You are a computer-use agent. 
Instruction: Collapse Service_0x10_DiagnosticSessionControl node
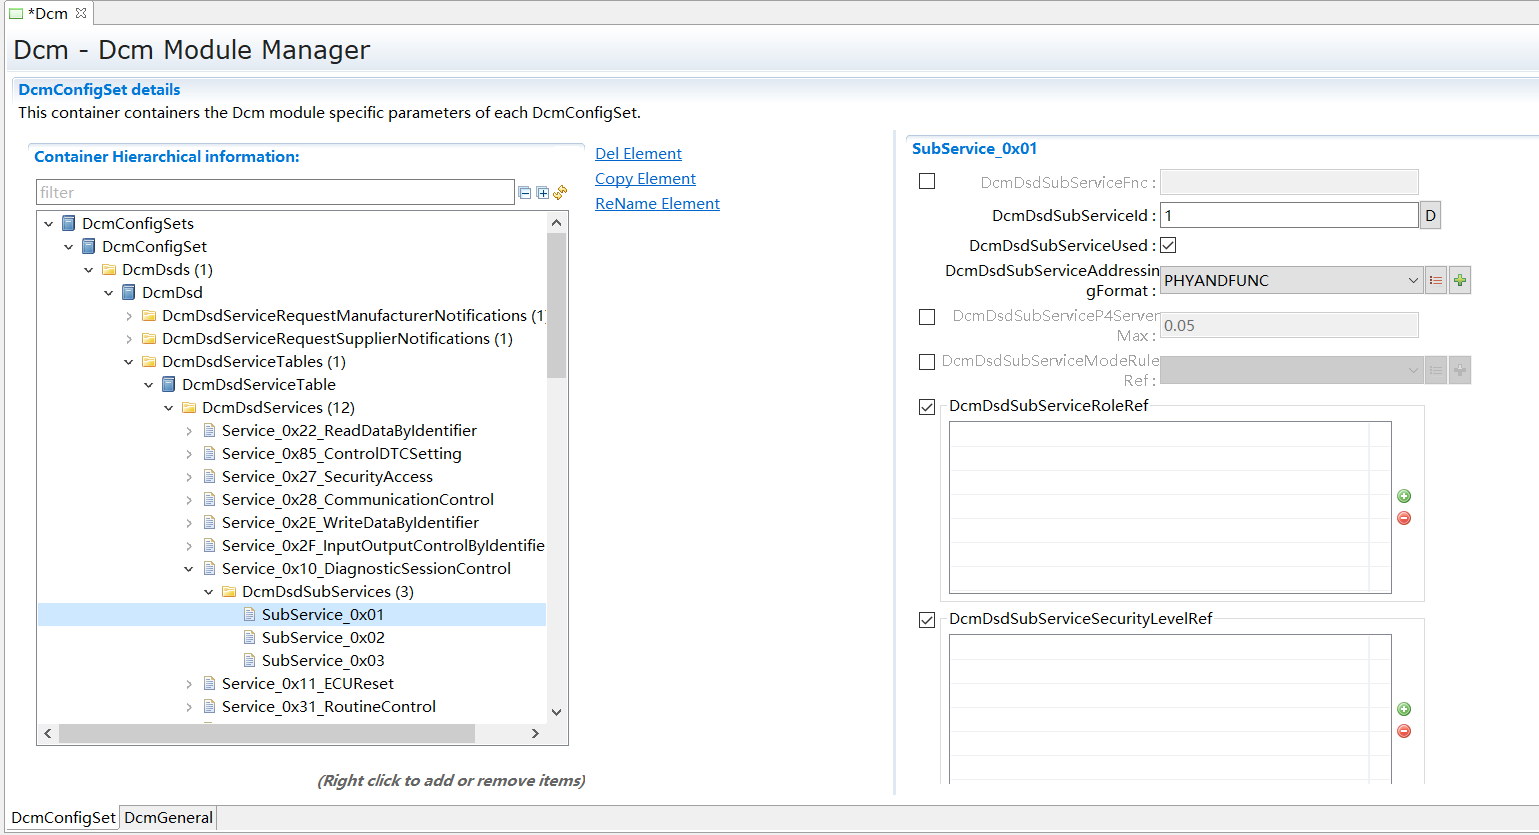pyautogui.click(x=189, y=569)
